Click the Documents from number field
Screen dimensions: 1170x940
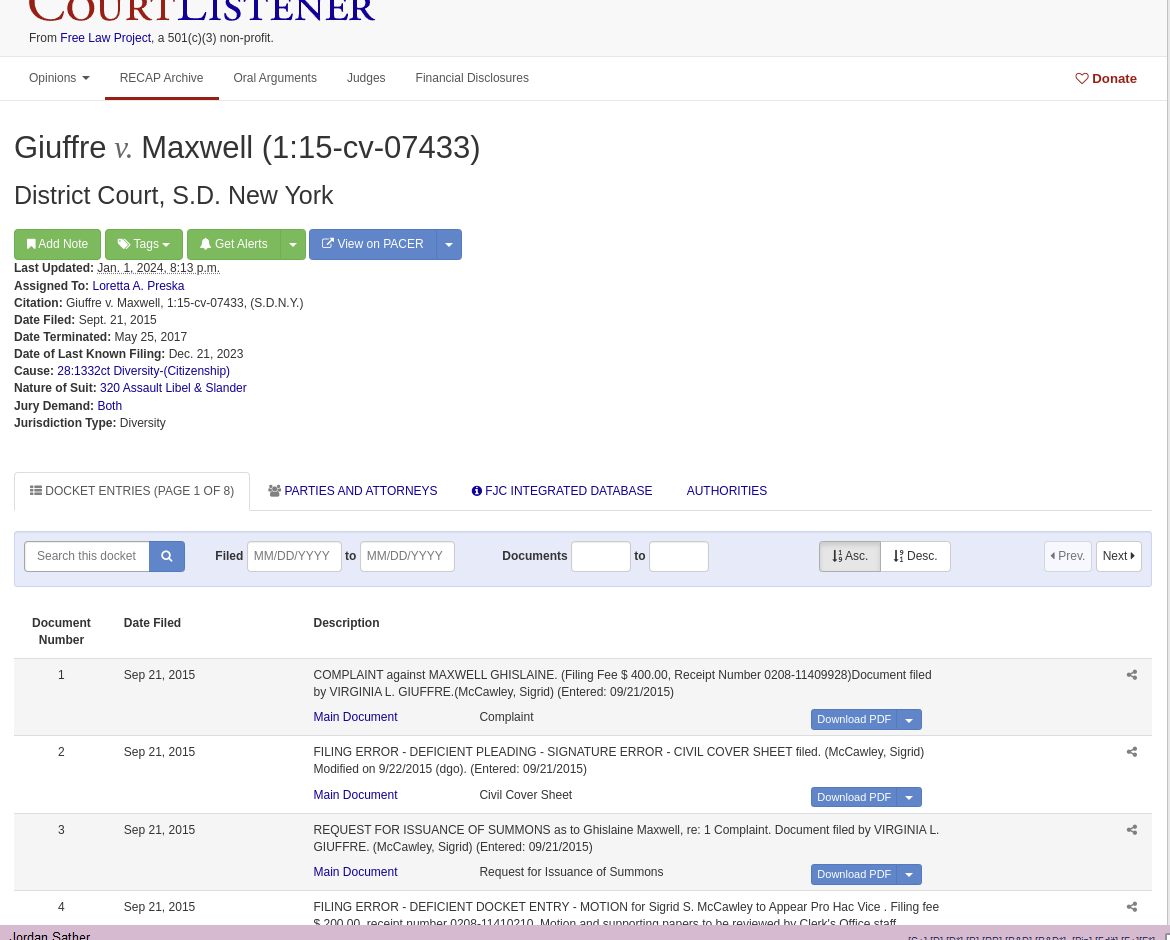(601, 557)
